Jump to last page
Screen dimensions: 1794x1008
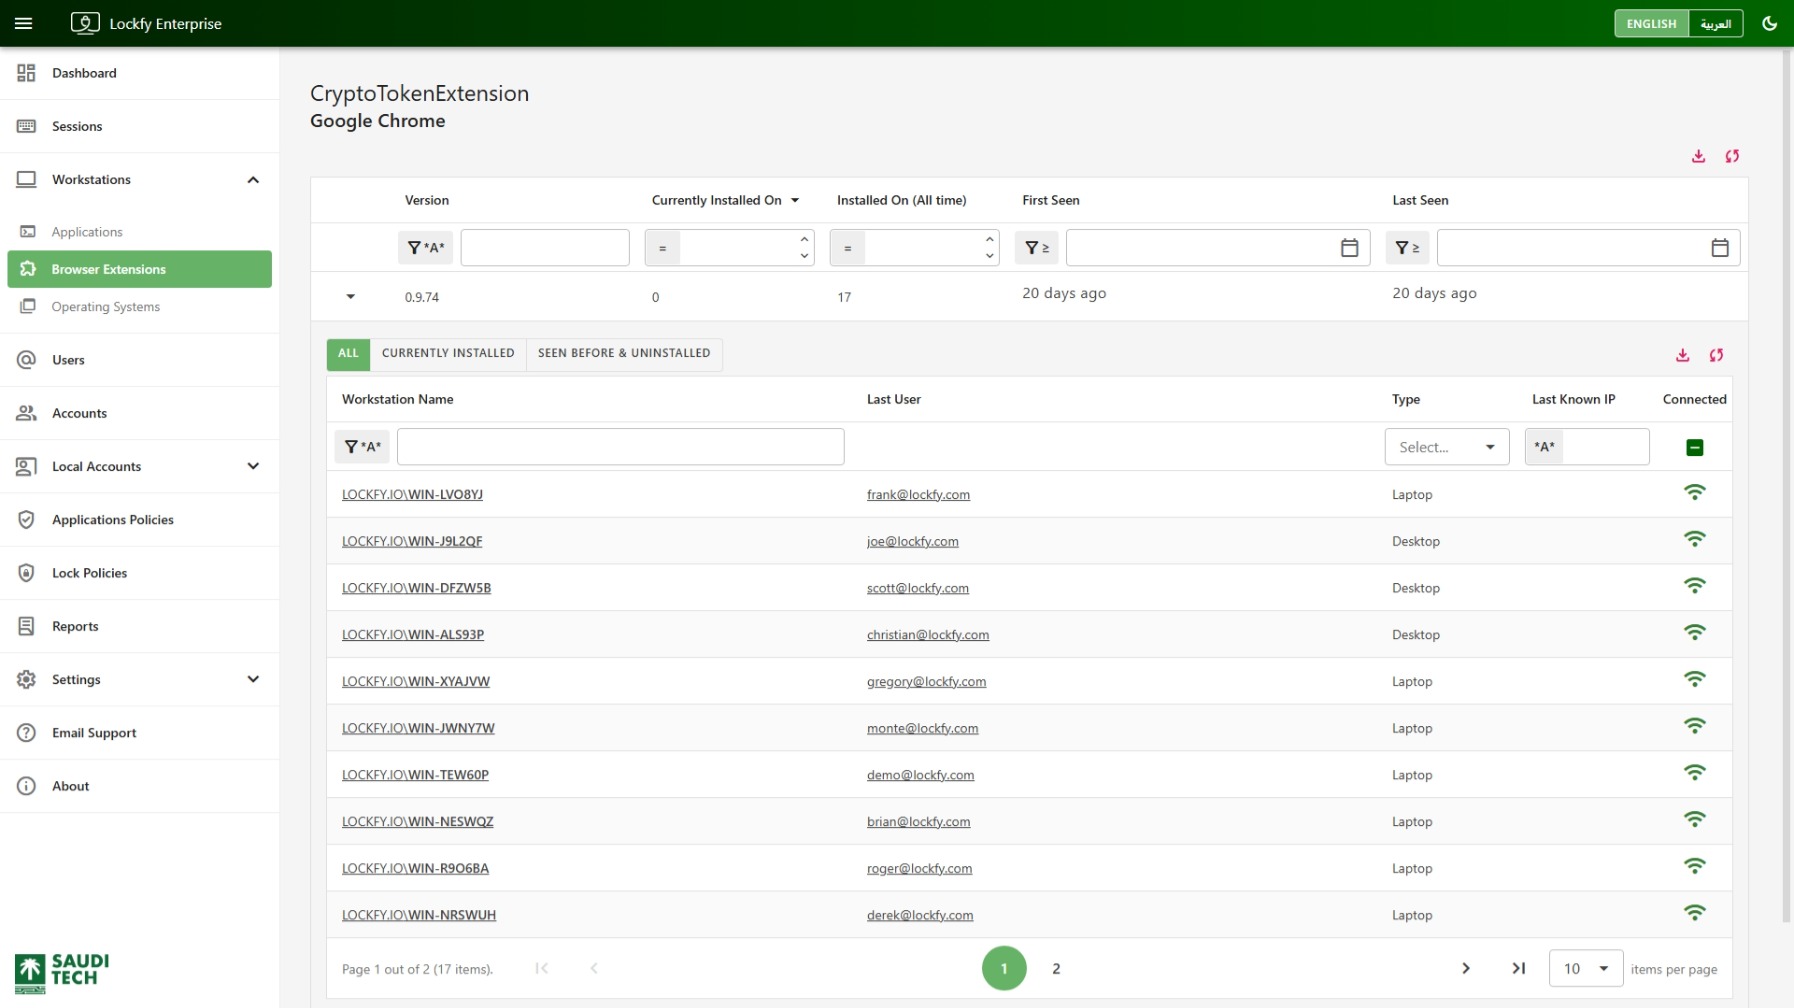1518,969
